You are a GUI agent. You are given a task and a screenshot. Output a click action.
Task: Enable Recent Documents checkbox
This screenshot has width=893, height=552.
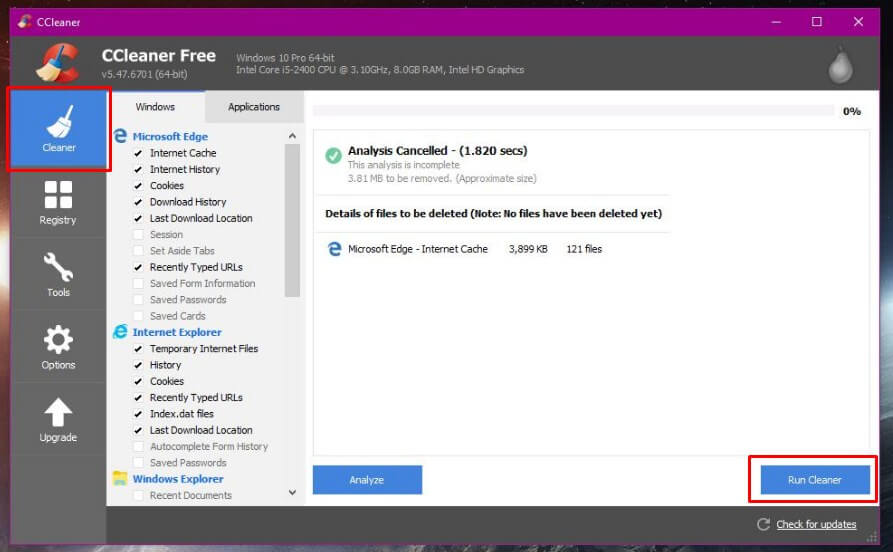[x=138, y=496]
